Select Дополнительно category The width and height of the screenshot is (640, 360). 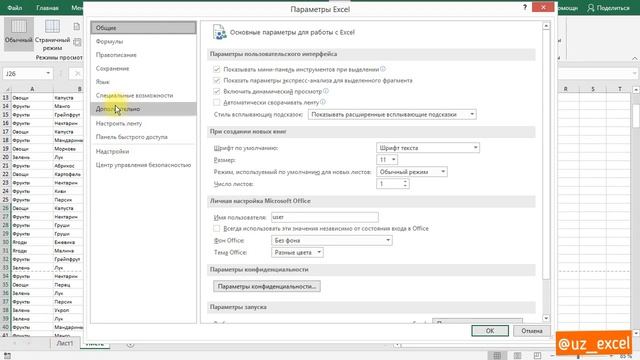click(143, 109)
